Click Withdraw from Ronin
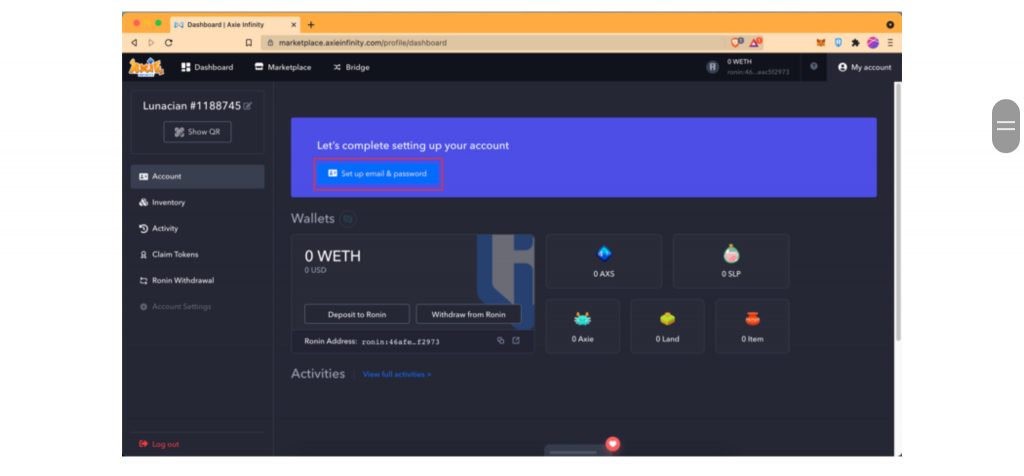Screen dimensions: 1024x476 coord(468,314)
